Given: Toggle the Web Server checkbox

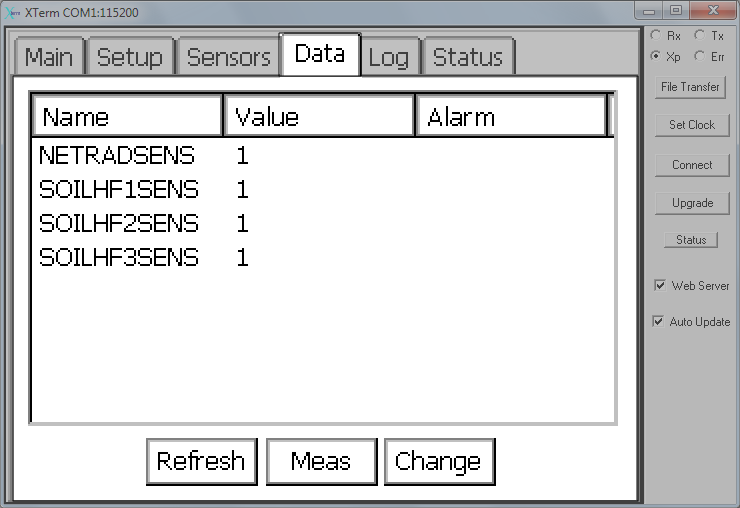Looking at the screenshot, I should (x=660, y=285).
